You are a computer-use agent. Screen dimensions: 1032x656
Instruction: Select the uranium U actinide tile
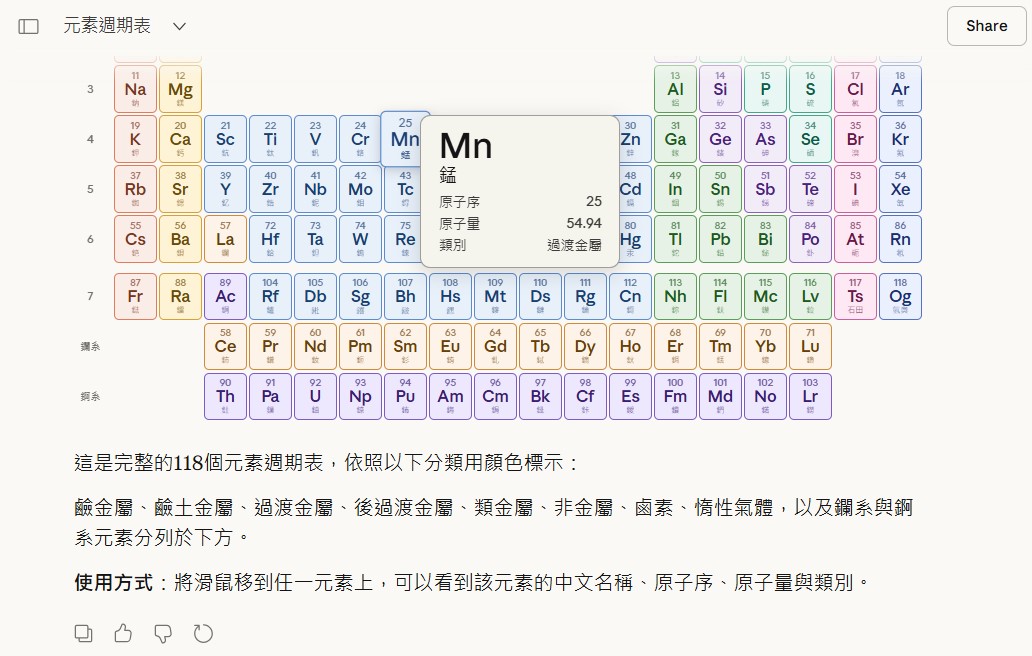click(x=315, y=396)
